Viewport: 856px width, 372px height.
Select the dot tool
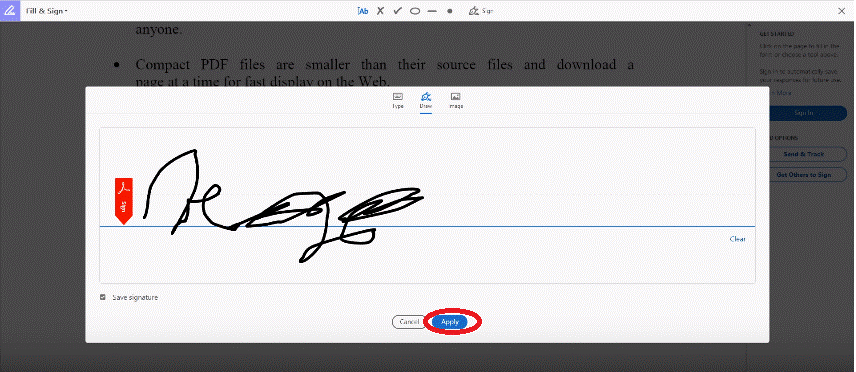coord(449,11)
